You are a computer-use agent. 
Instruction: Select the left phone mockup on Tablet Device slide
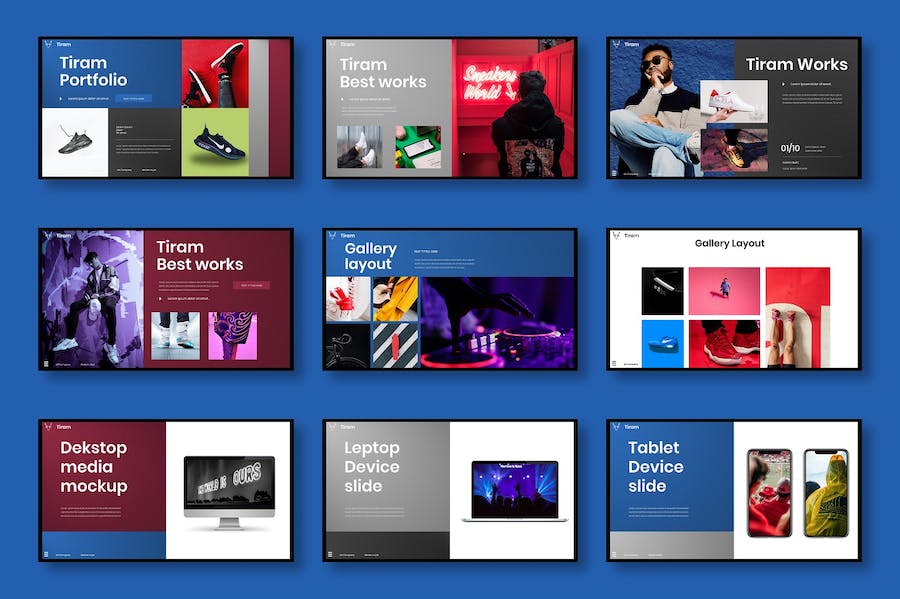[769, 491]
